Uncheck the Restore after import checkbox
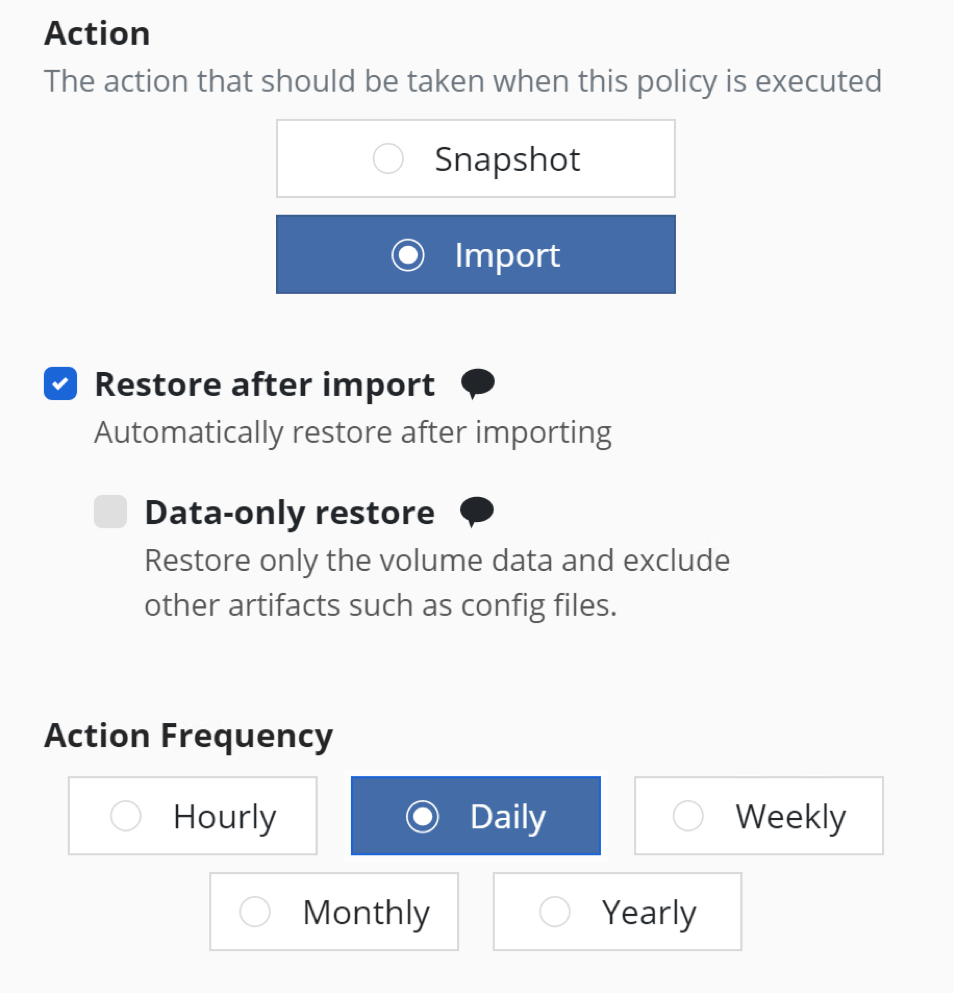 pyautogui.click(x=60, y=384)
